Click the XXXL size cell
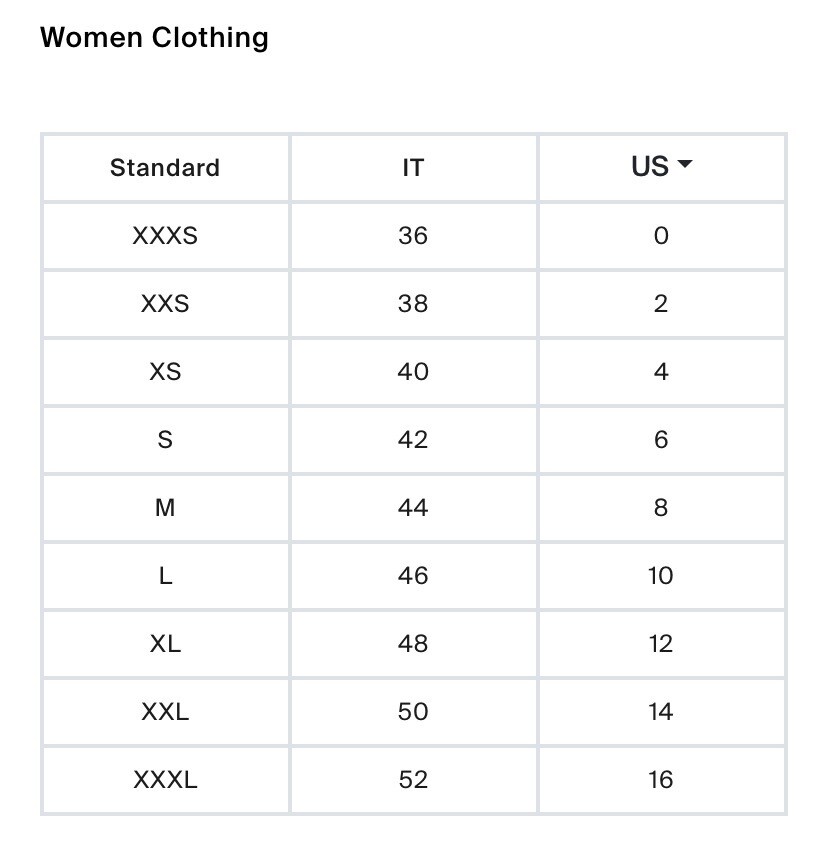The height and width of the screenshot is (850, 828). (165, 780)
